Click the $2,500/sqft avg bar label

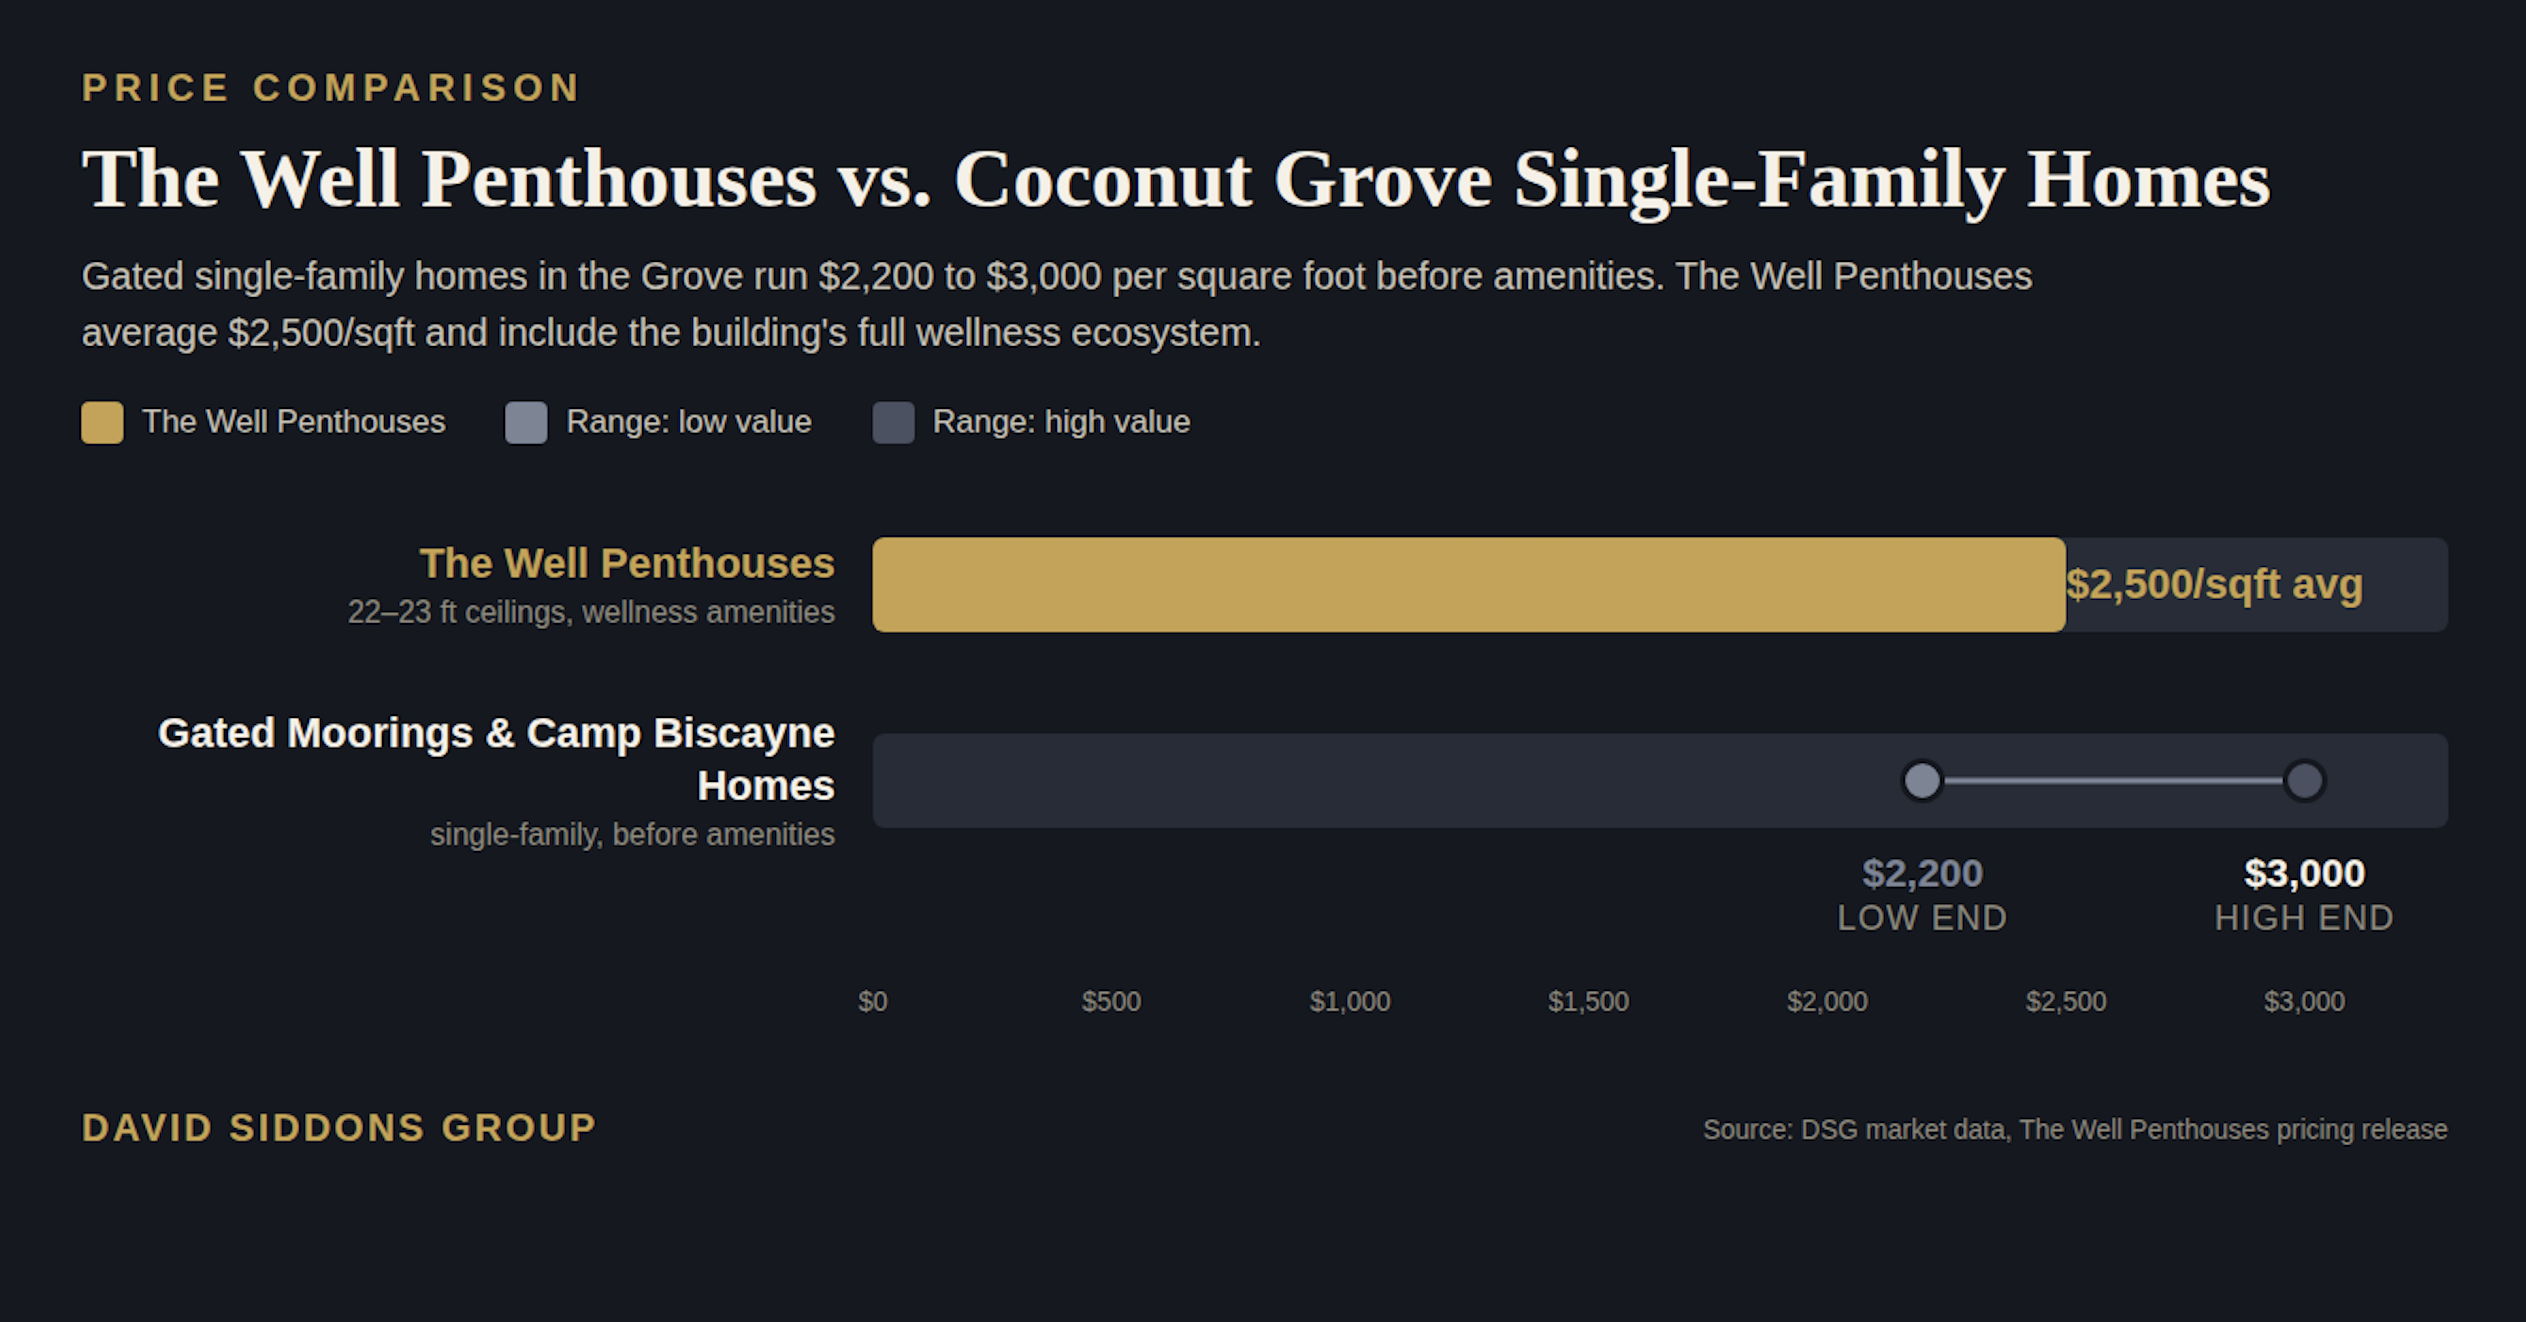click(x=2214, y=584)
